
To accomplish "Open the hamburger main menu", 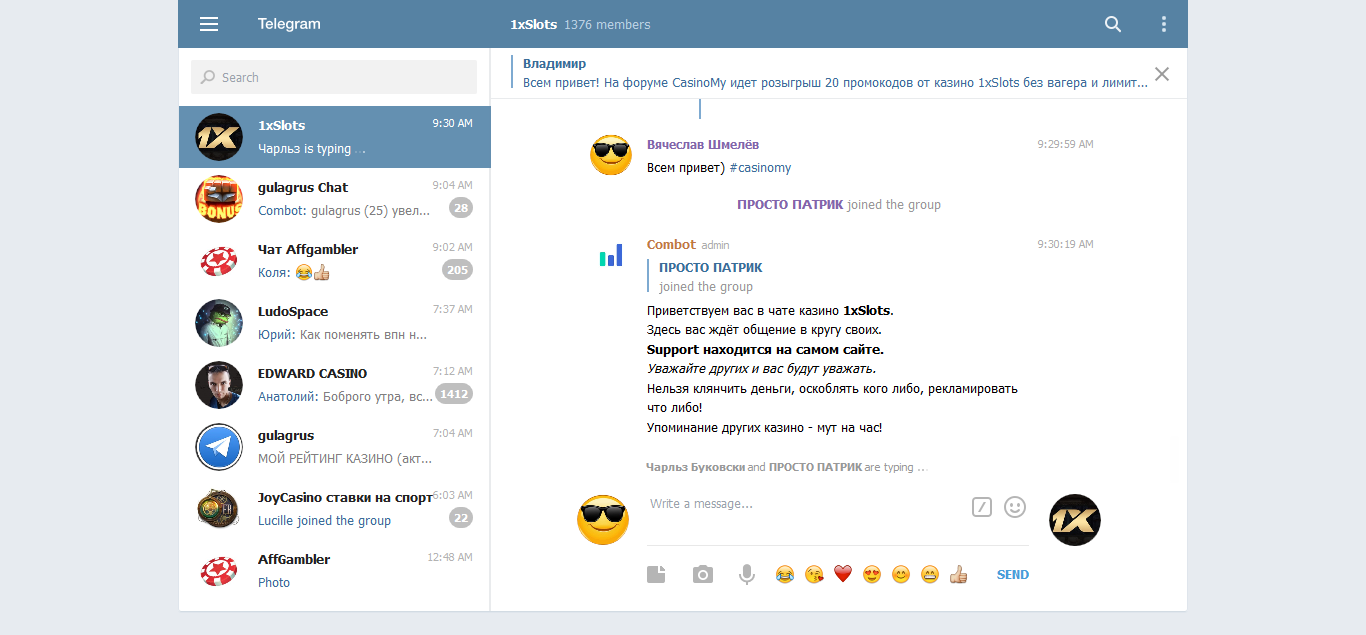I will pos(209,24).
